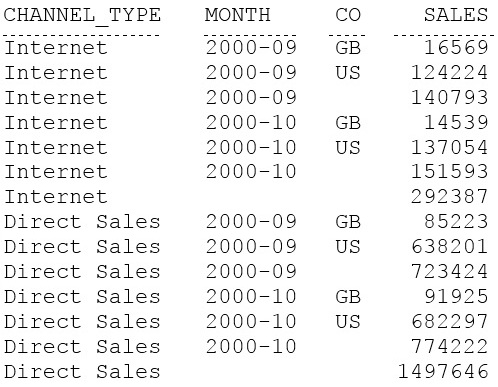498x387 pixels.
Task: Click the Internet subtotal 140793
Action: pos(449,97)
